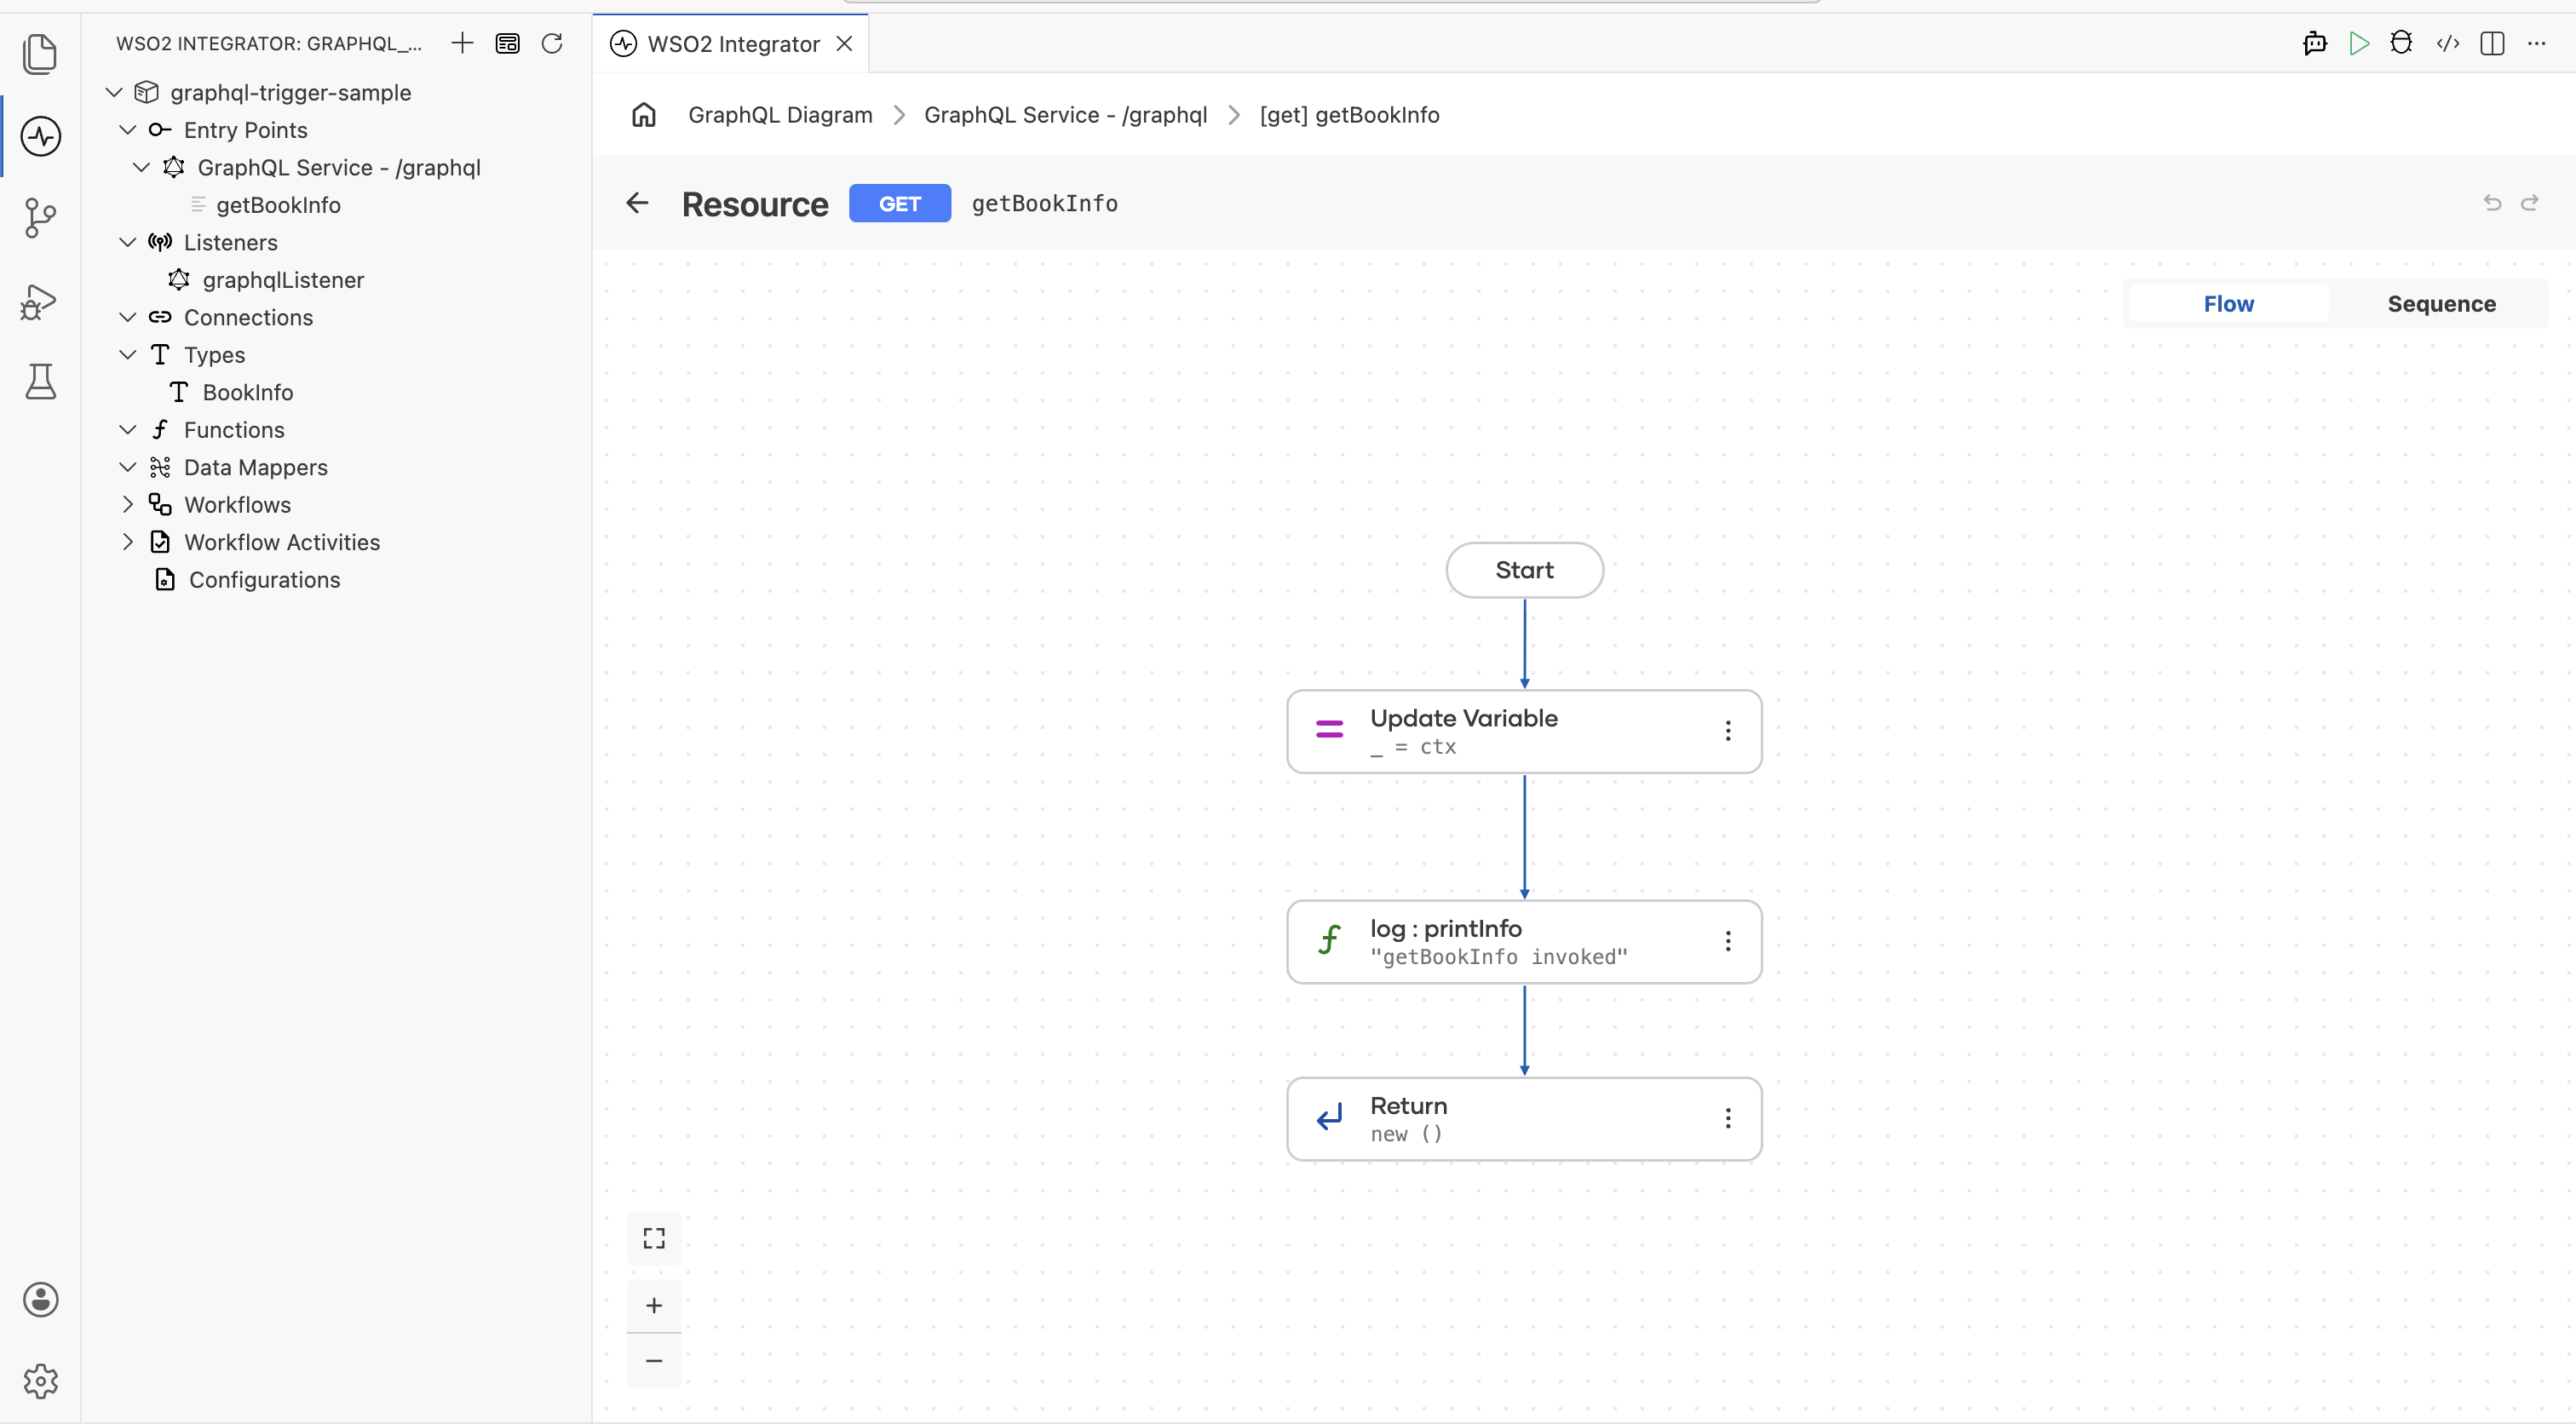Refresh the project explorer panel
The height and width of the screenshot is (1424, 2576).
tap(552, 43)
